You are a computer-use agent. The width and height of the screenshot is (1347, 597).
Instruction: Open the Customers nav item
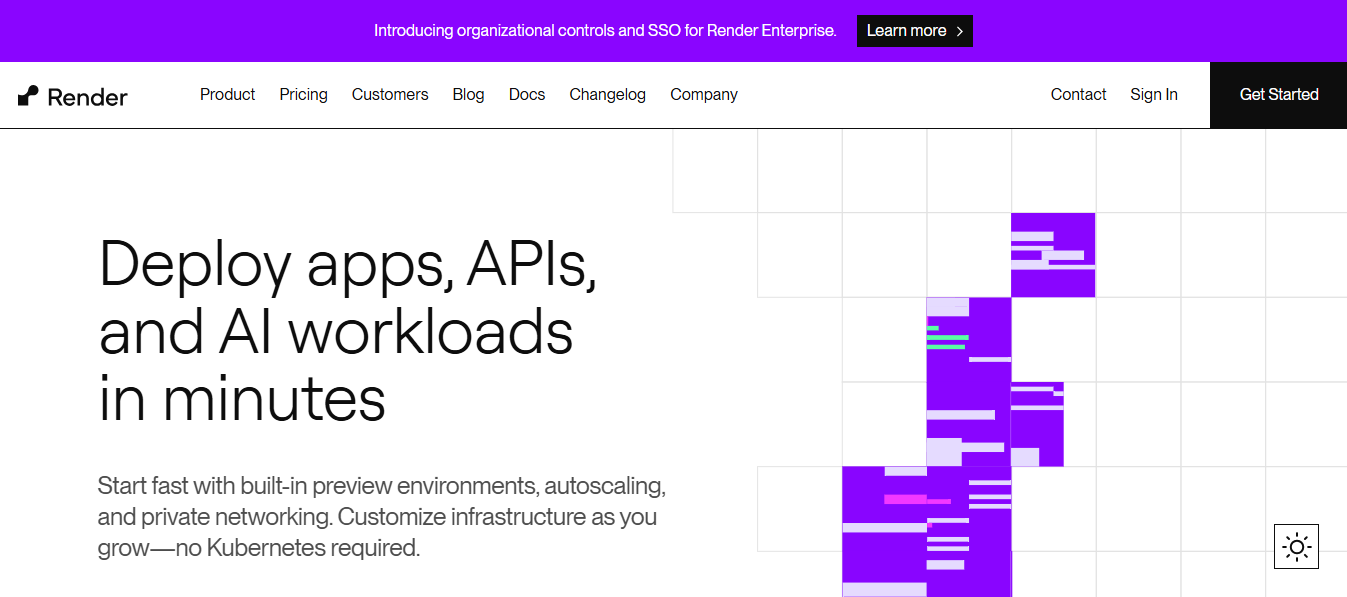tap(390, 95)
